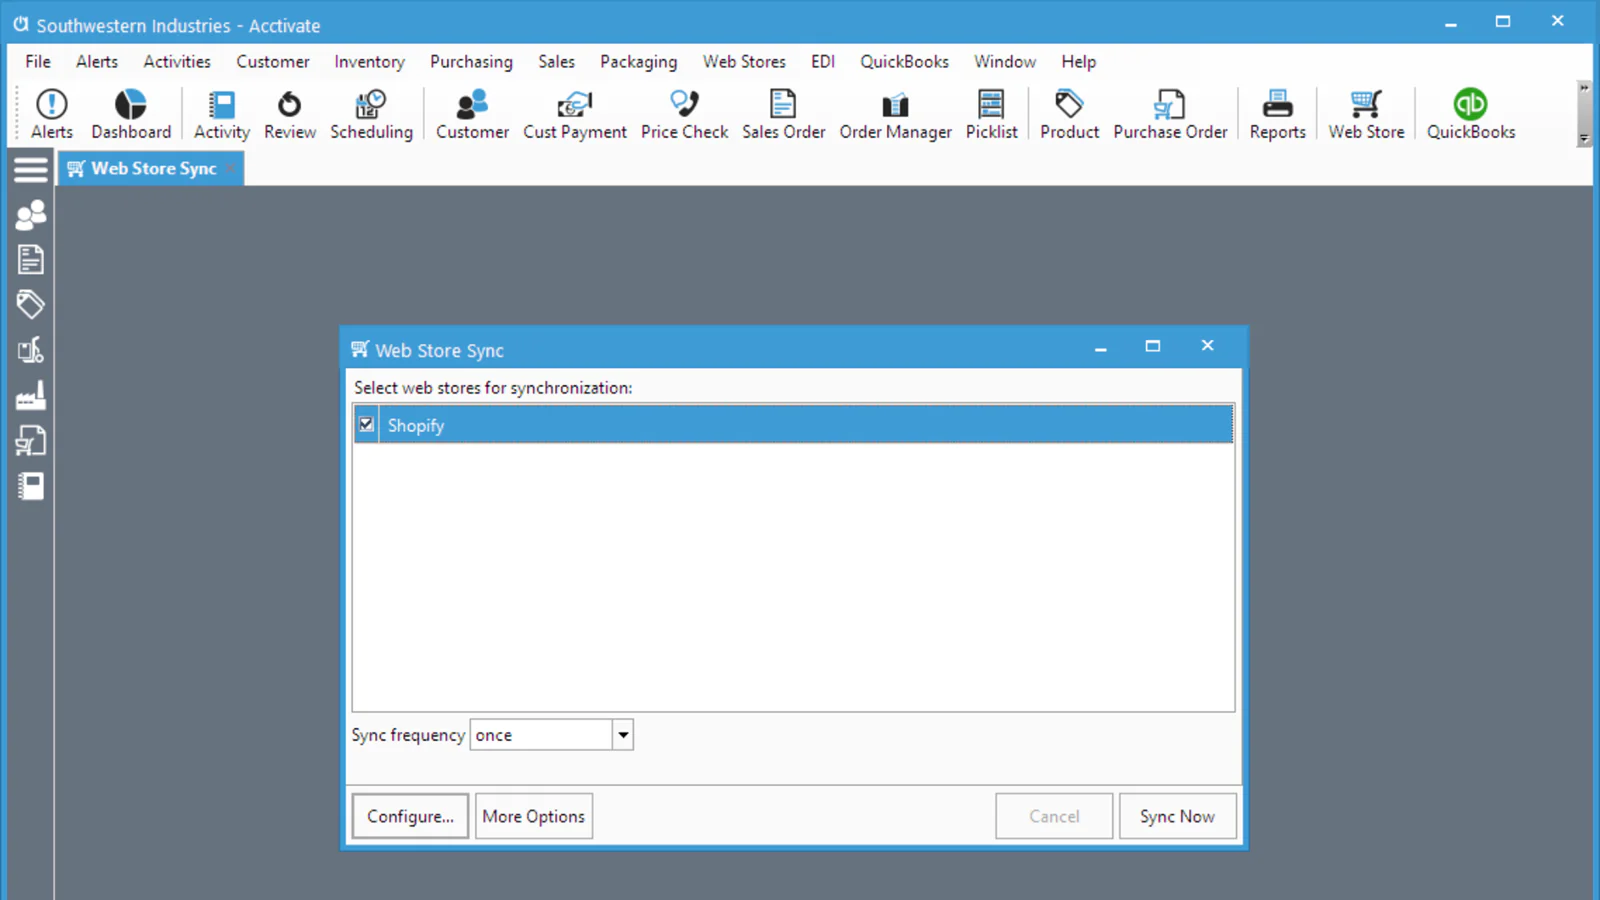
Task: Click the Sync Now button
Action: click(x=1177, y=816)
